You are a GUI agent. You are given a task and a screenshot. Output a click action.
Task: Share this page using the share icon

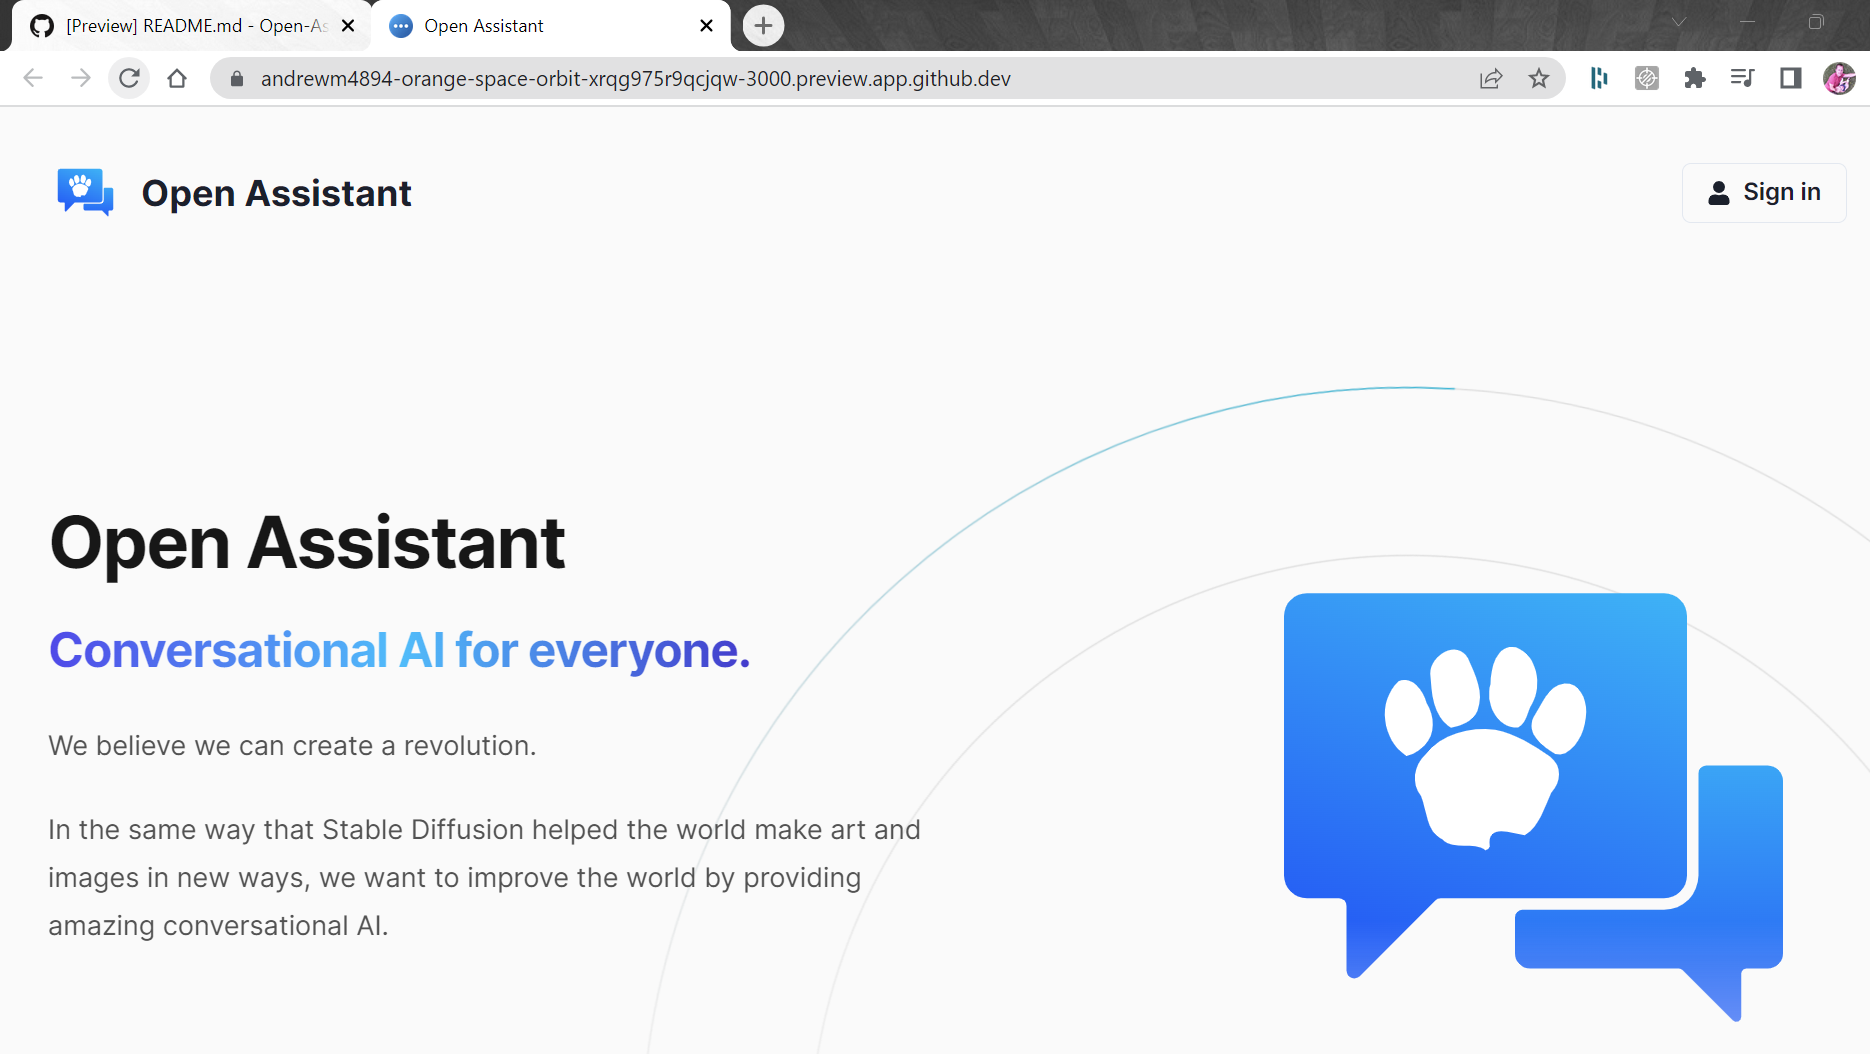(x=1491, y=78)
